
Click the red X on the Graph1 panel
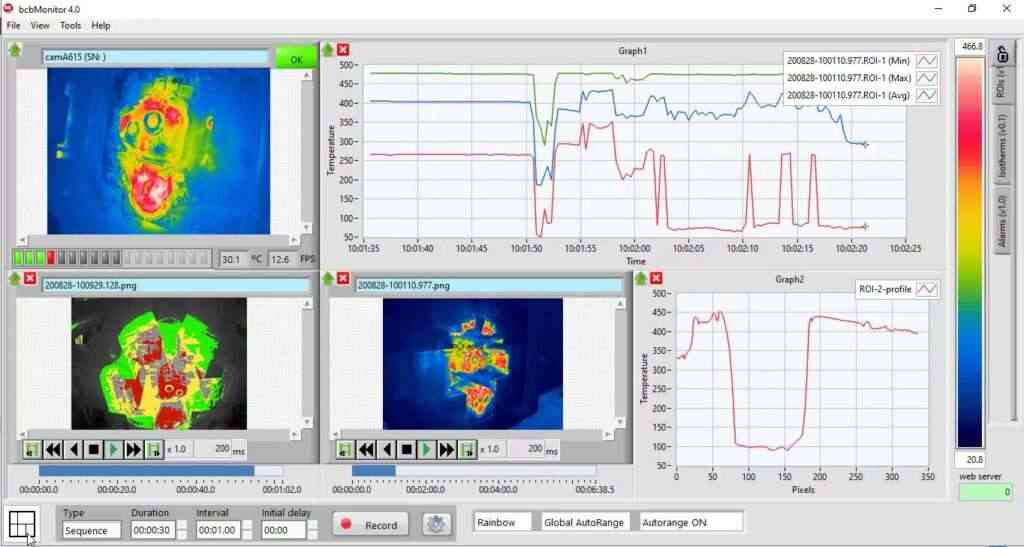(x=343, y=50)
